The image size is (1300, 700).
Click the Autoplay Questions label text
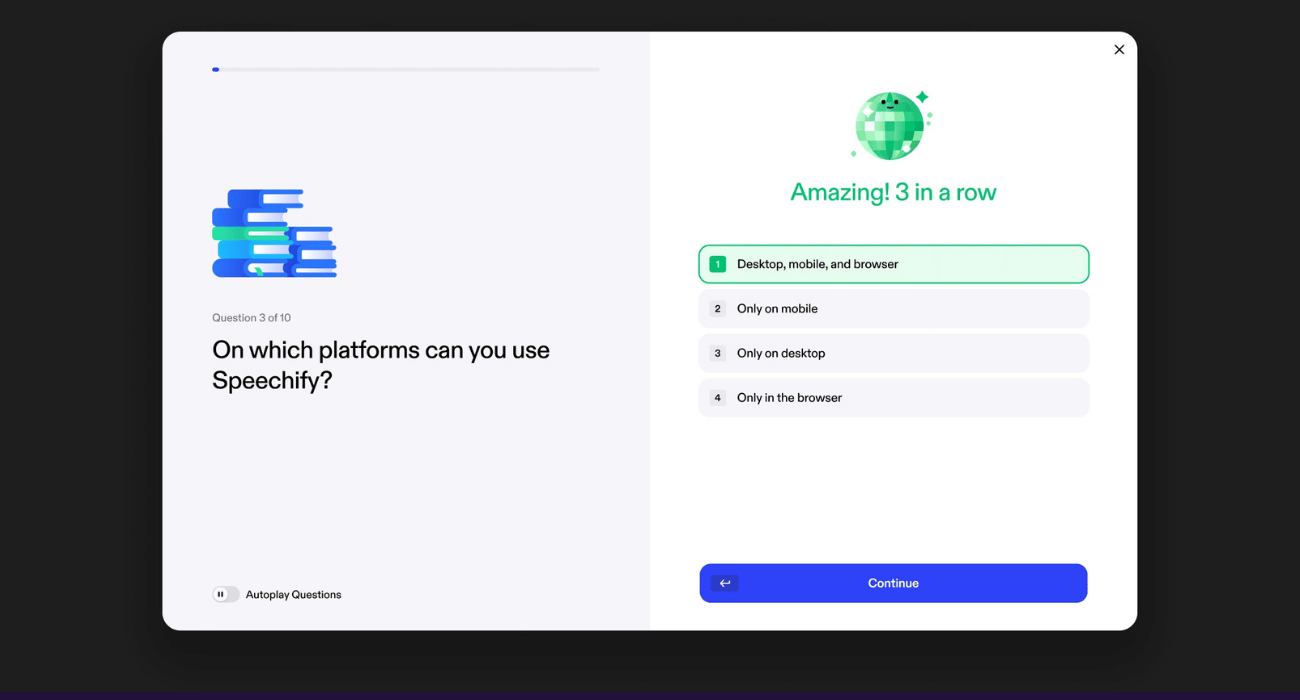click(293, 594)
